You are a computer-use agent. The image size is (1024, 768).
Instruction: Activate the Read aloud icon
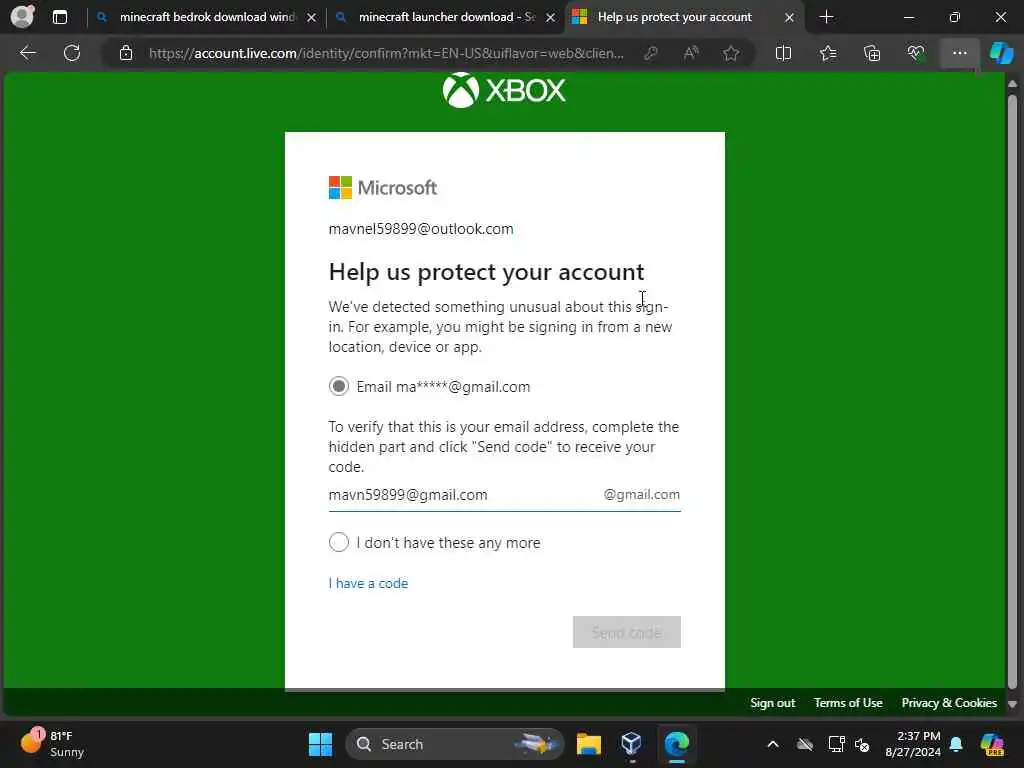click(691, 53)
